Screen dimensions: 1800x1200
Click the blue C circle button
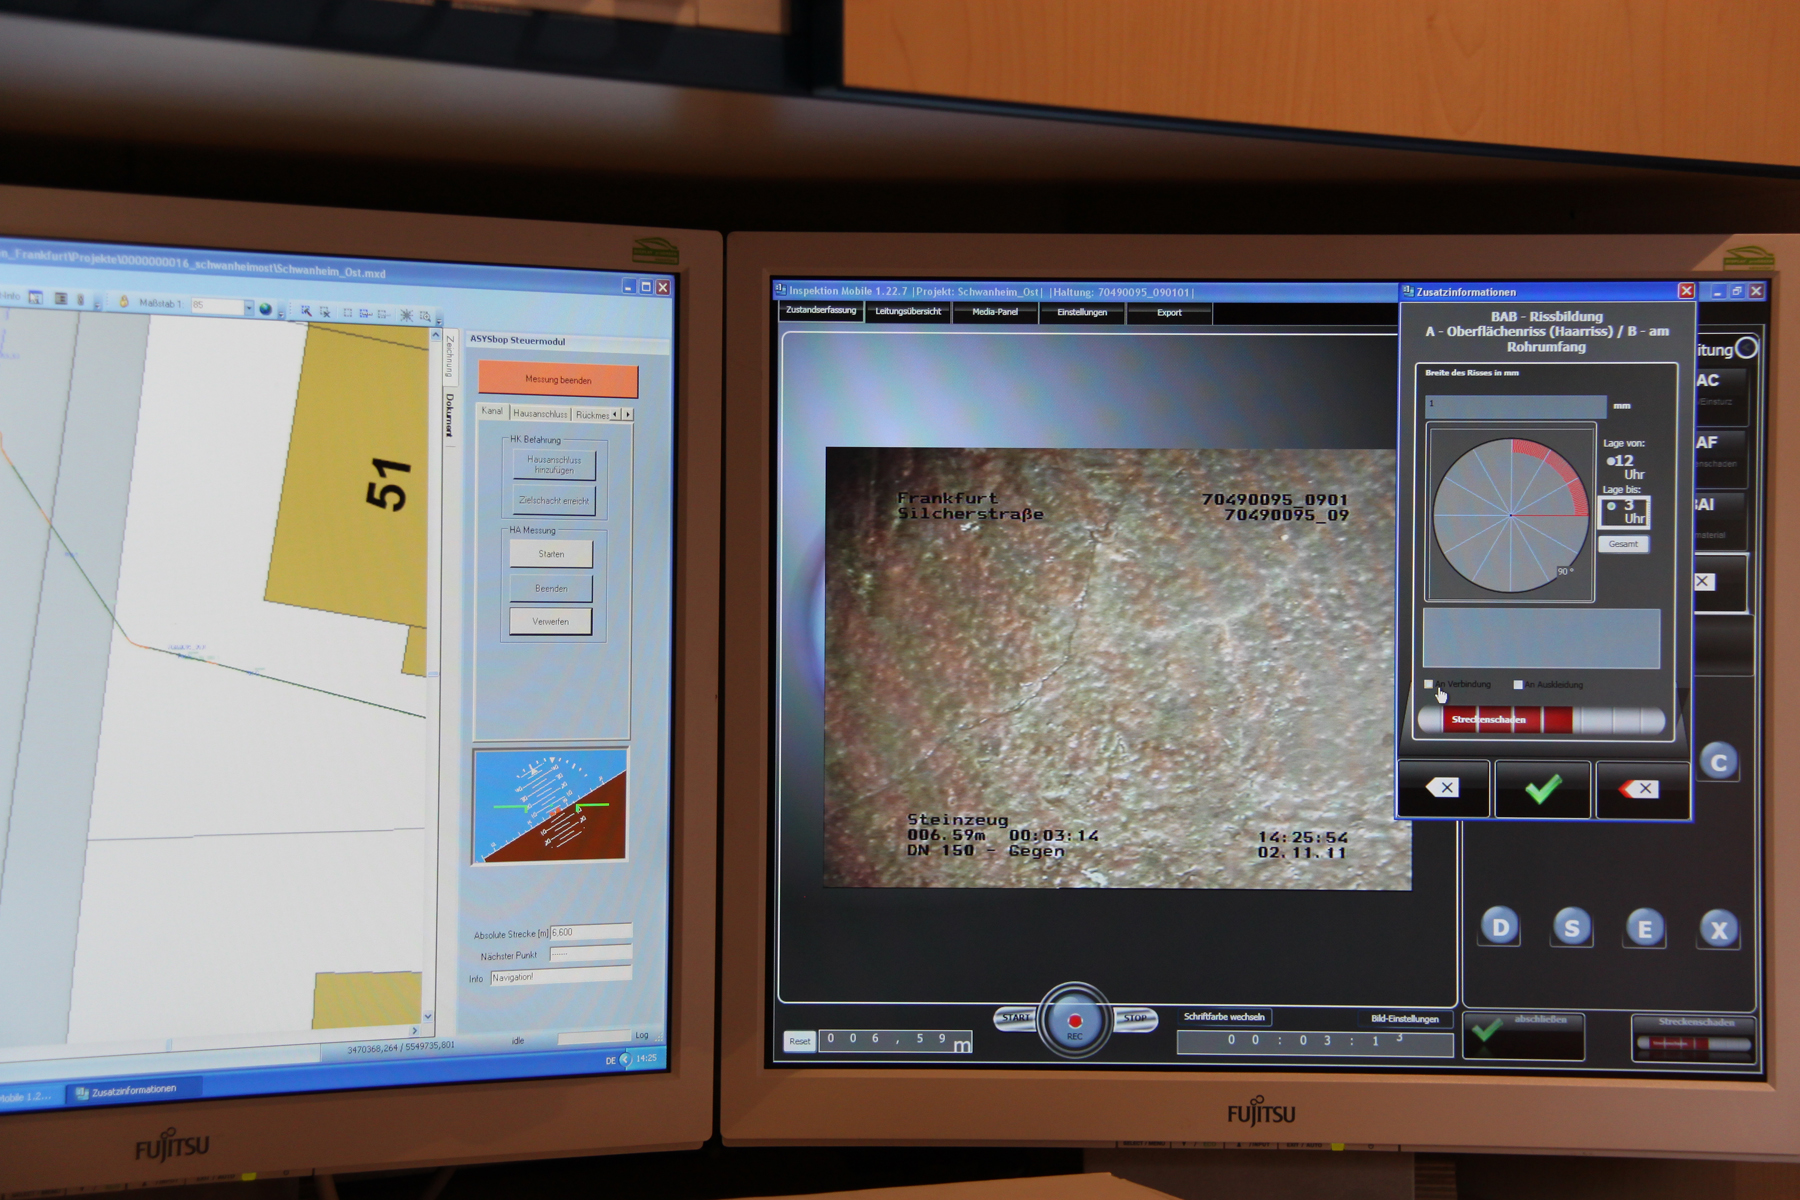tap(1719, 763)
